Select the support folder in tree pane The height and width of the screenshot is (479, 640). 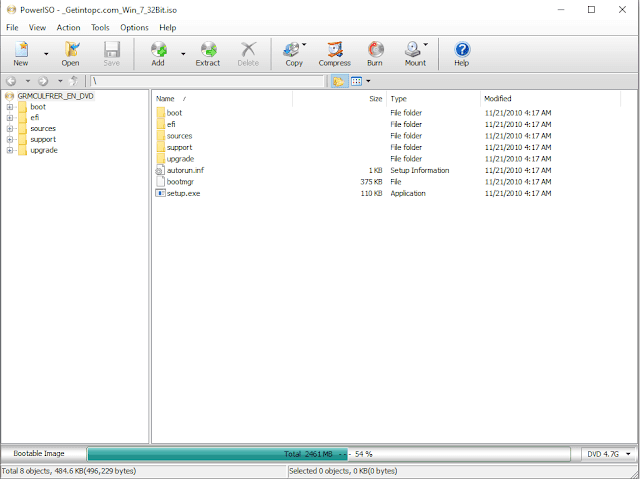(43, 140)
